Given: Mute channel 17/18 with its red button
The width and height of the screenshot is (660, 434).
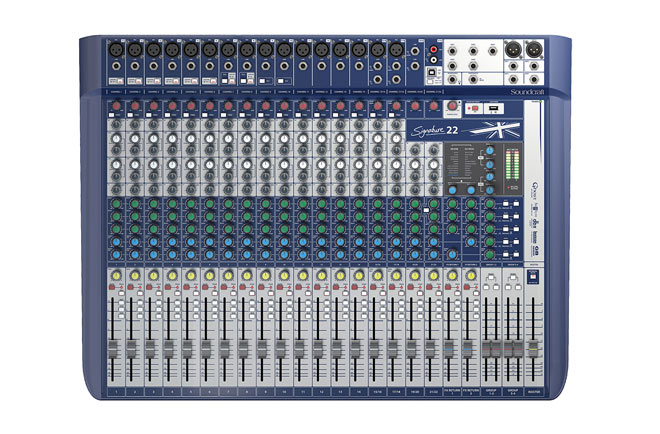Looking at the screenshot, I should tap(392, 287).
